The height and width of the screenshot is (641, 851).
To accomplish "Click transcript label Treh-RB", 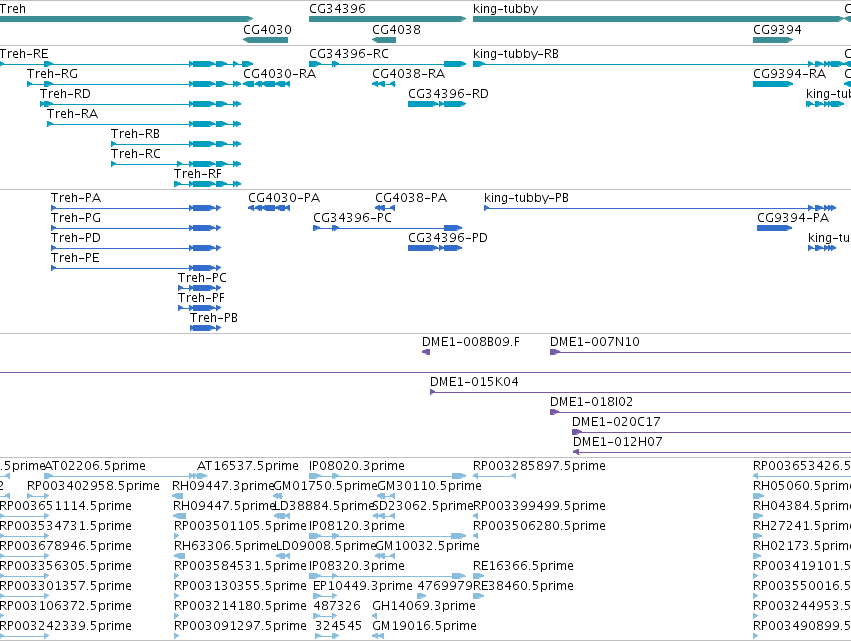I will click(135, 134).
